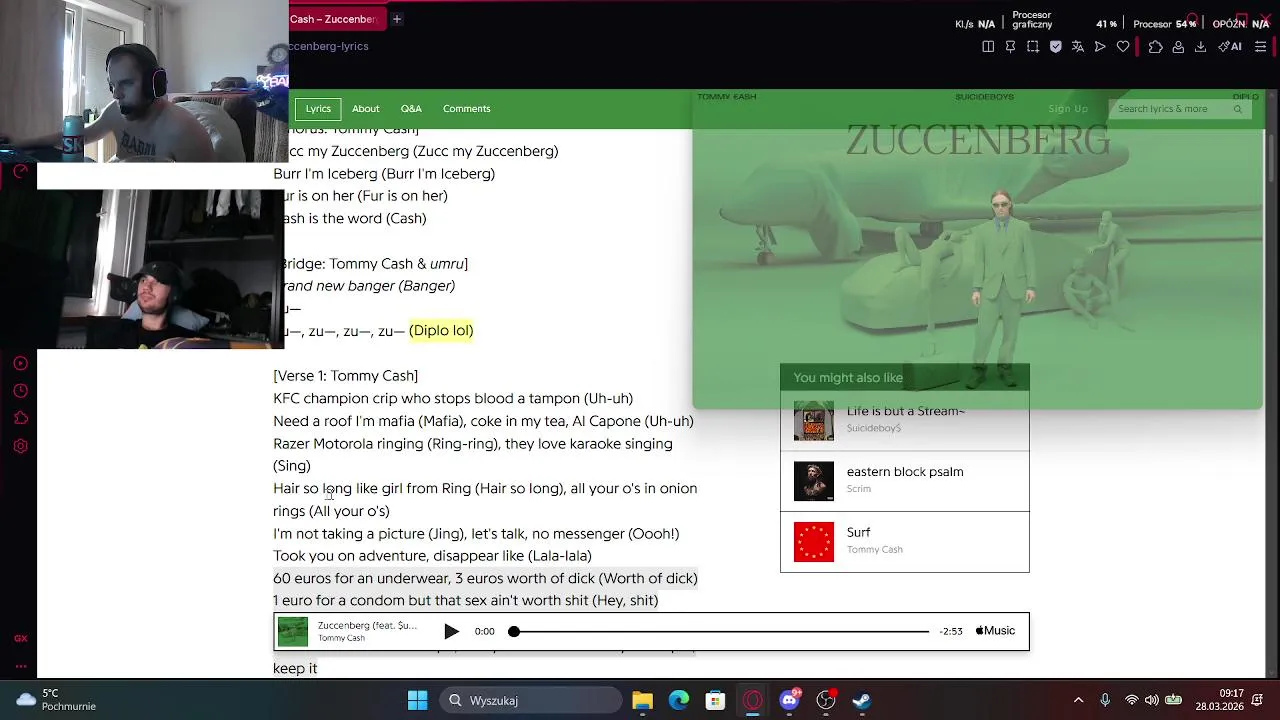The image size is (1280, 720).
Task: Click the Verse 1: Tommy Cash header text
Action: point(346,376)
